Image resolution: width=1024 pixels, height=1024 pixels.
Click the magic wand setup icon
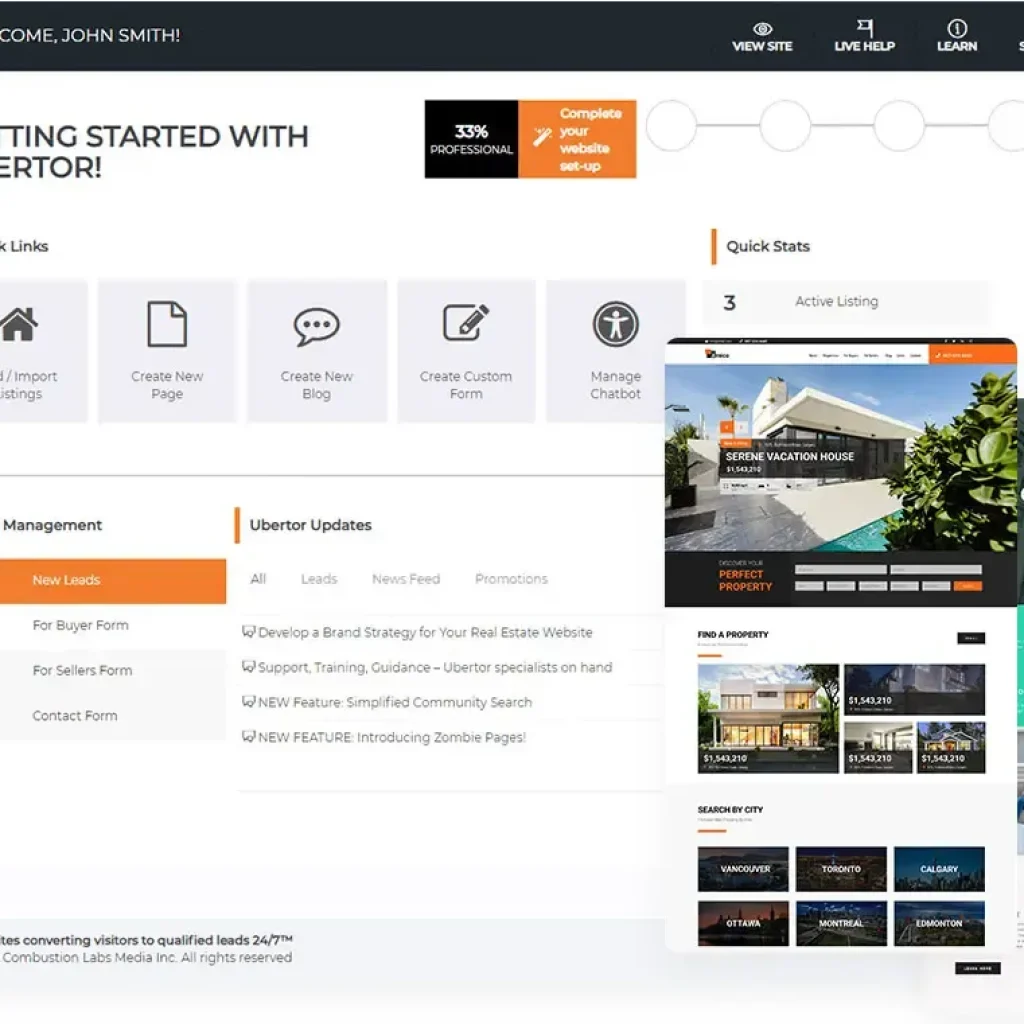(542, 138)
